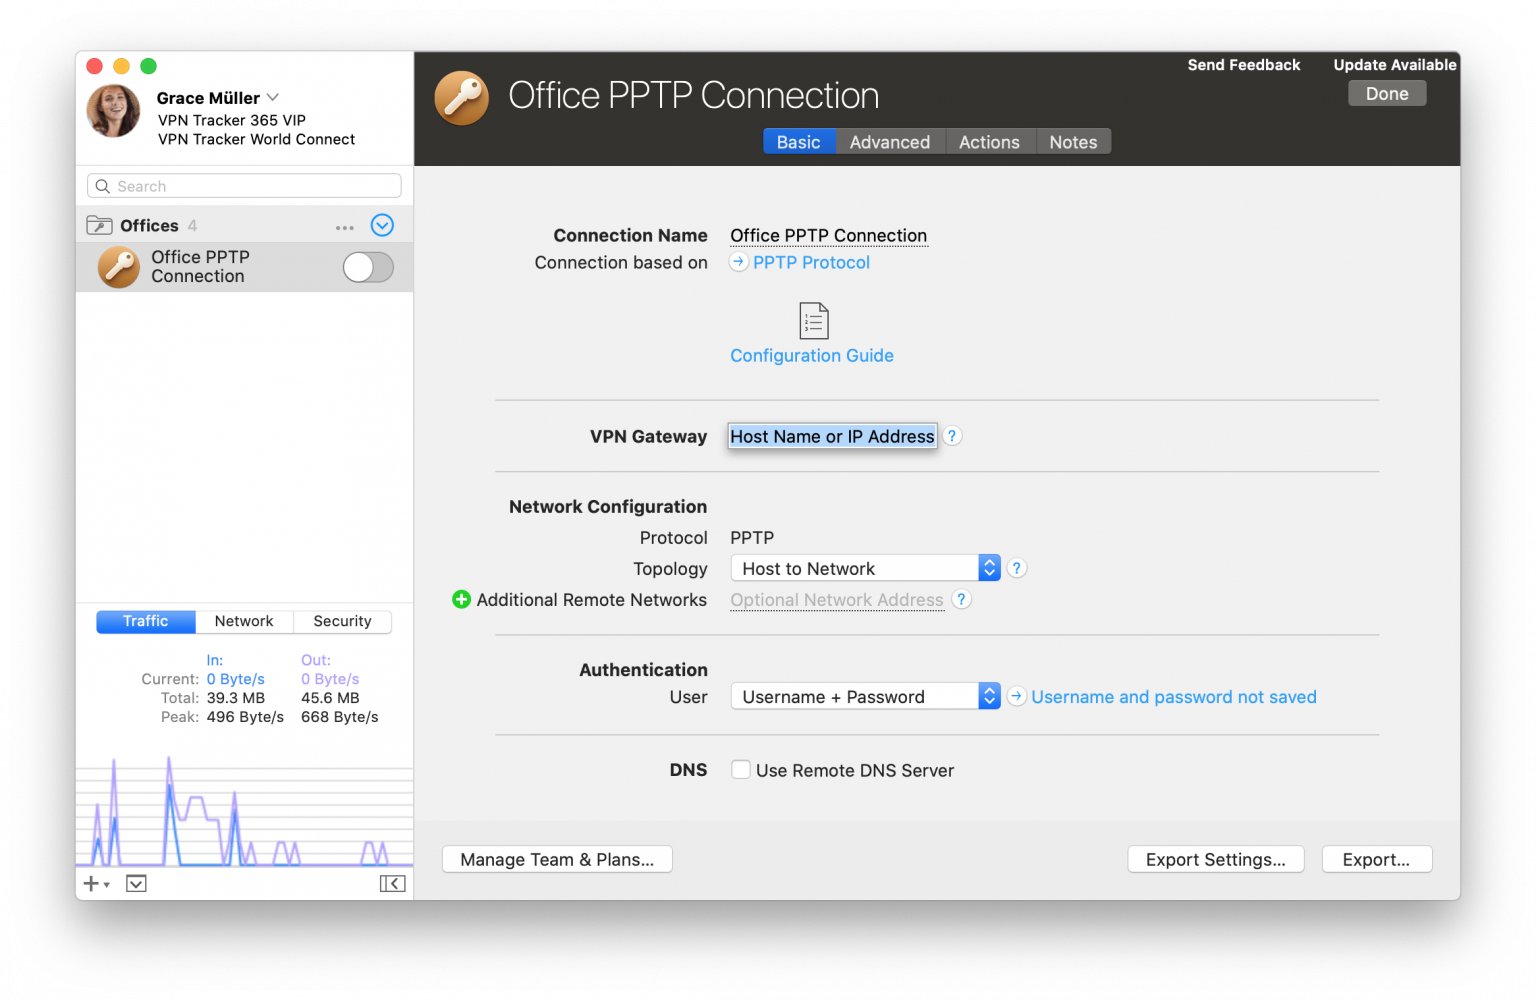This screenshot has width=1536, height=1000.
Task: Collapse the Offices group chevron
Action: tap(382, 225)
